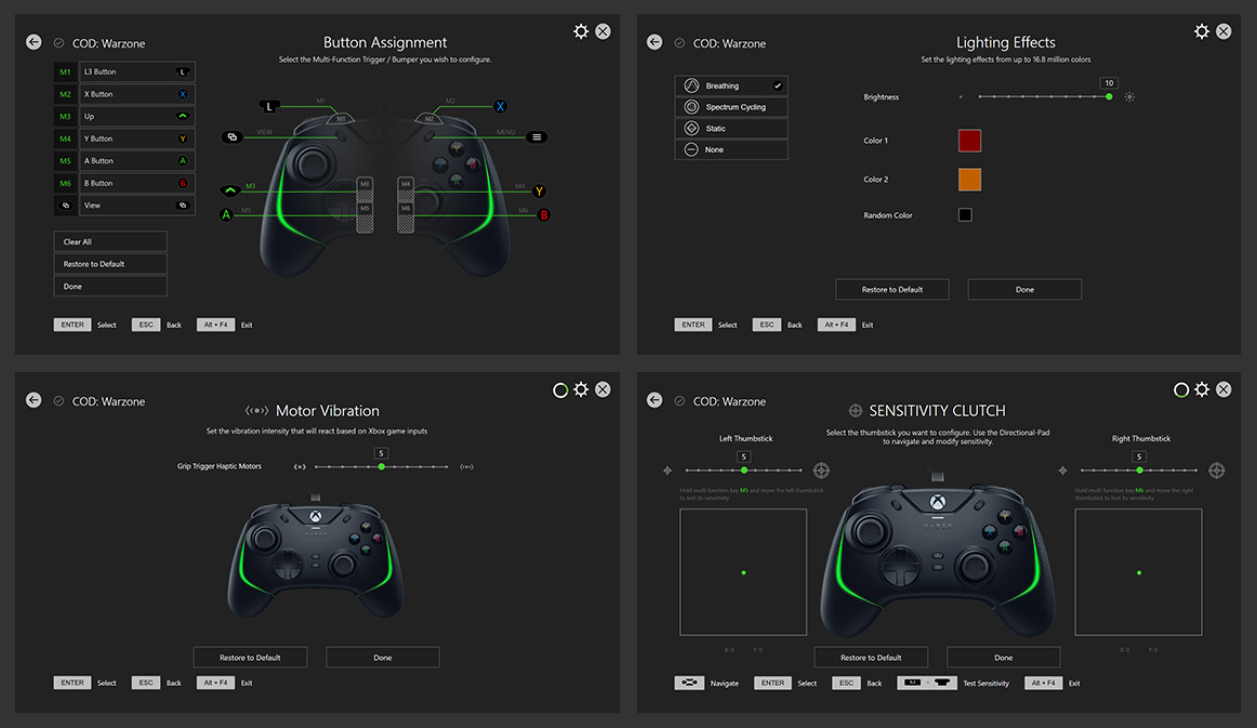The image size is (1257, 728).
Task: Click the Brightness slider handle
Action: pos(1109,97)
